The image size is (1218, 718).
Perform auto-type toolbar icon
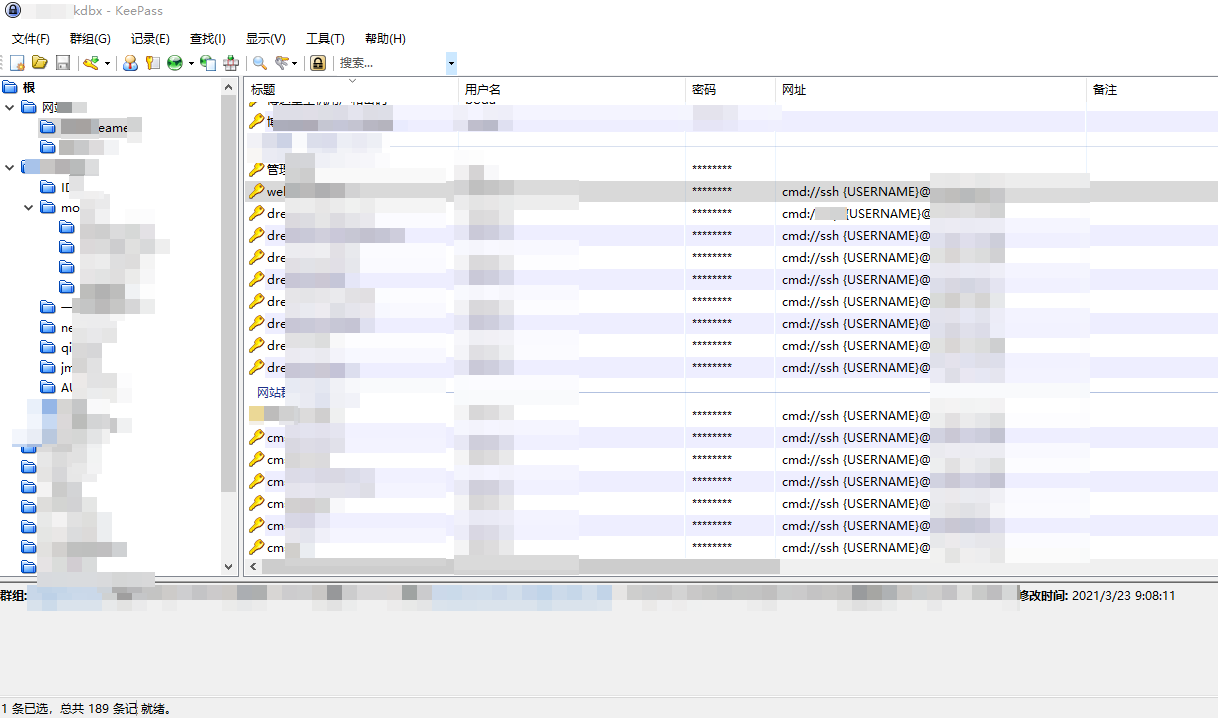tap(231, 63)
